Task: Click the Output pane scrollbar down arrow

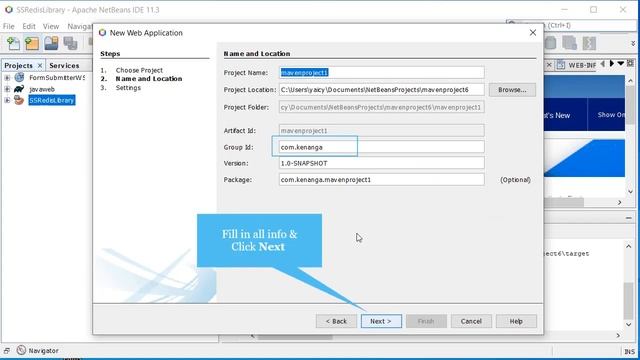Action: point(629,324)
